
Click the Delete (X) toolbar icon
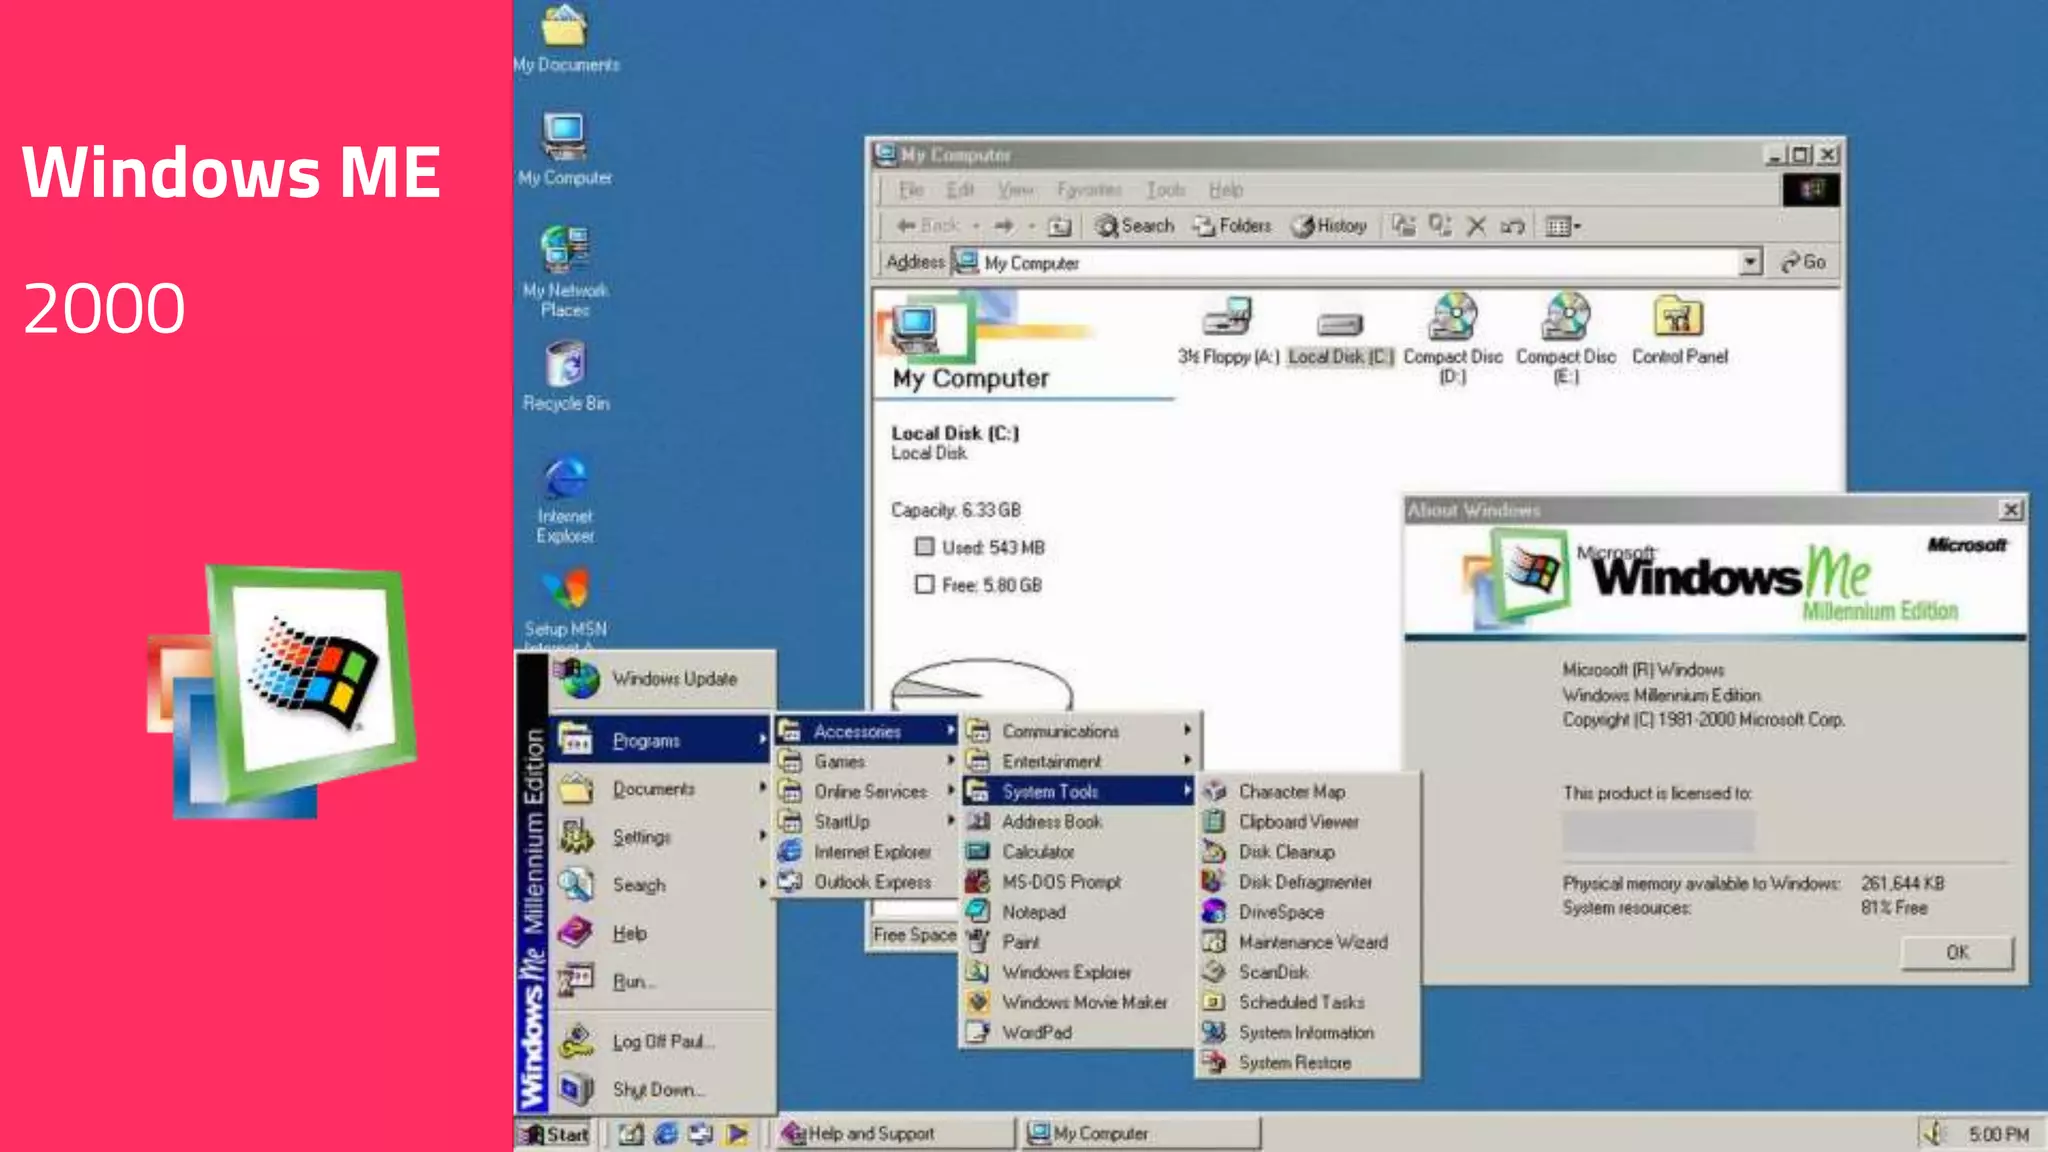(x=1476, y=226)
